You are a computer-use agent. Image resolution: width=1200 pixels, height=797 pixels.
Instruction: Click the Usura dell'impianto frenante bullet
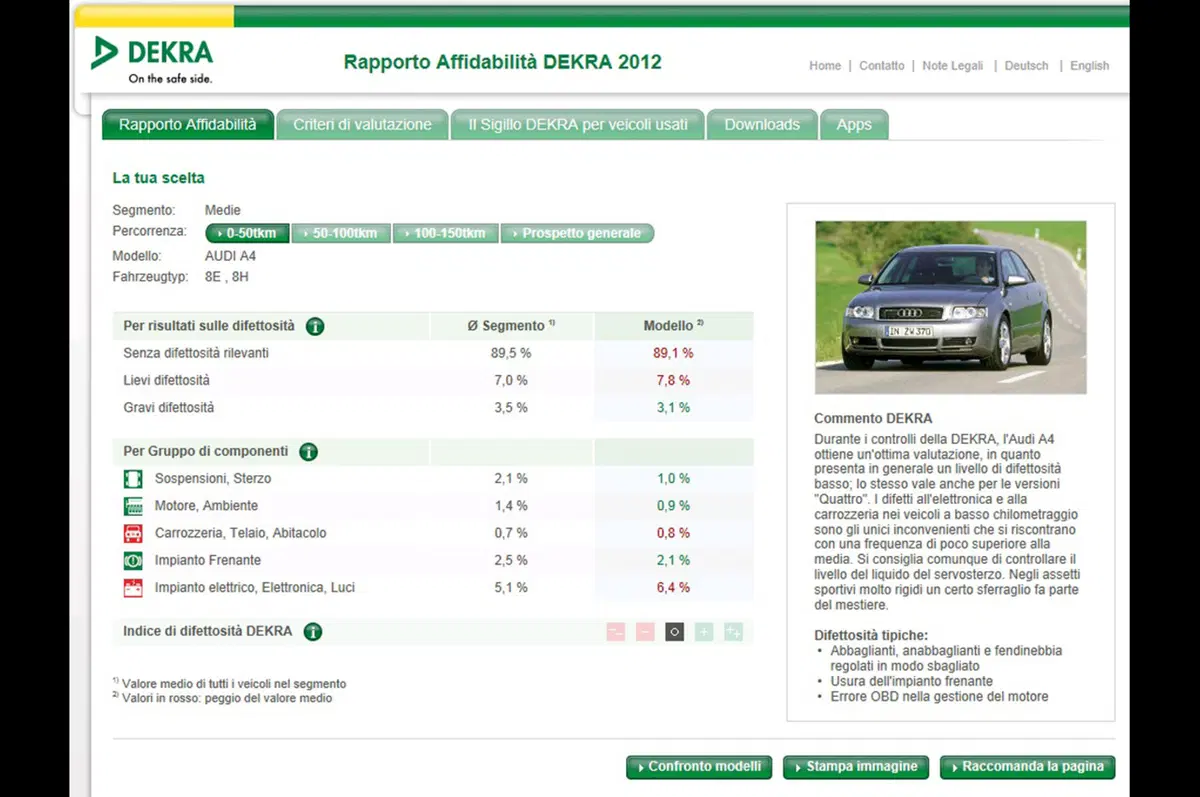tap(912, 681)
